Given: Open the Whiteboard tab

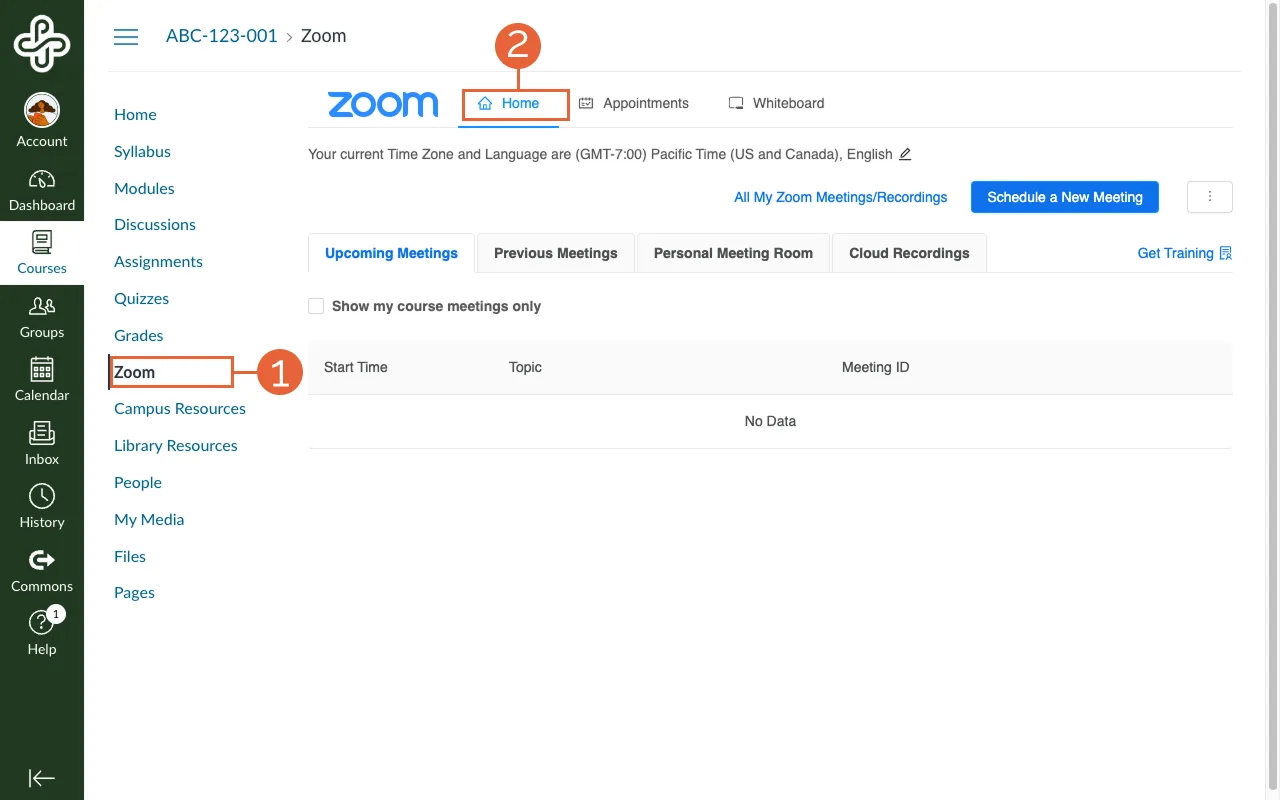Looking at the screenshot, I should [777, 103].
